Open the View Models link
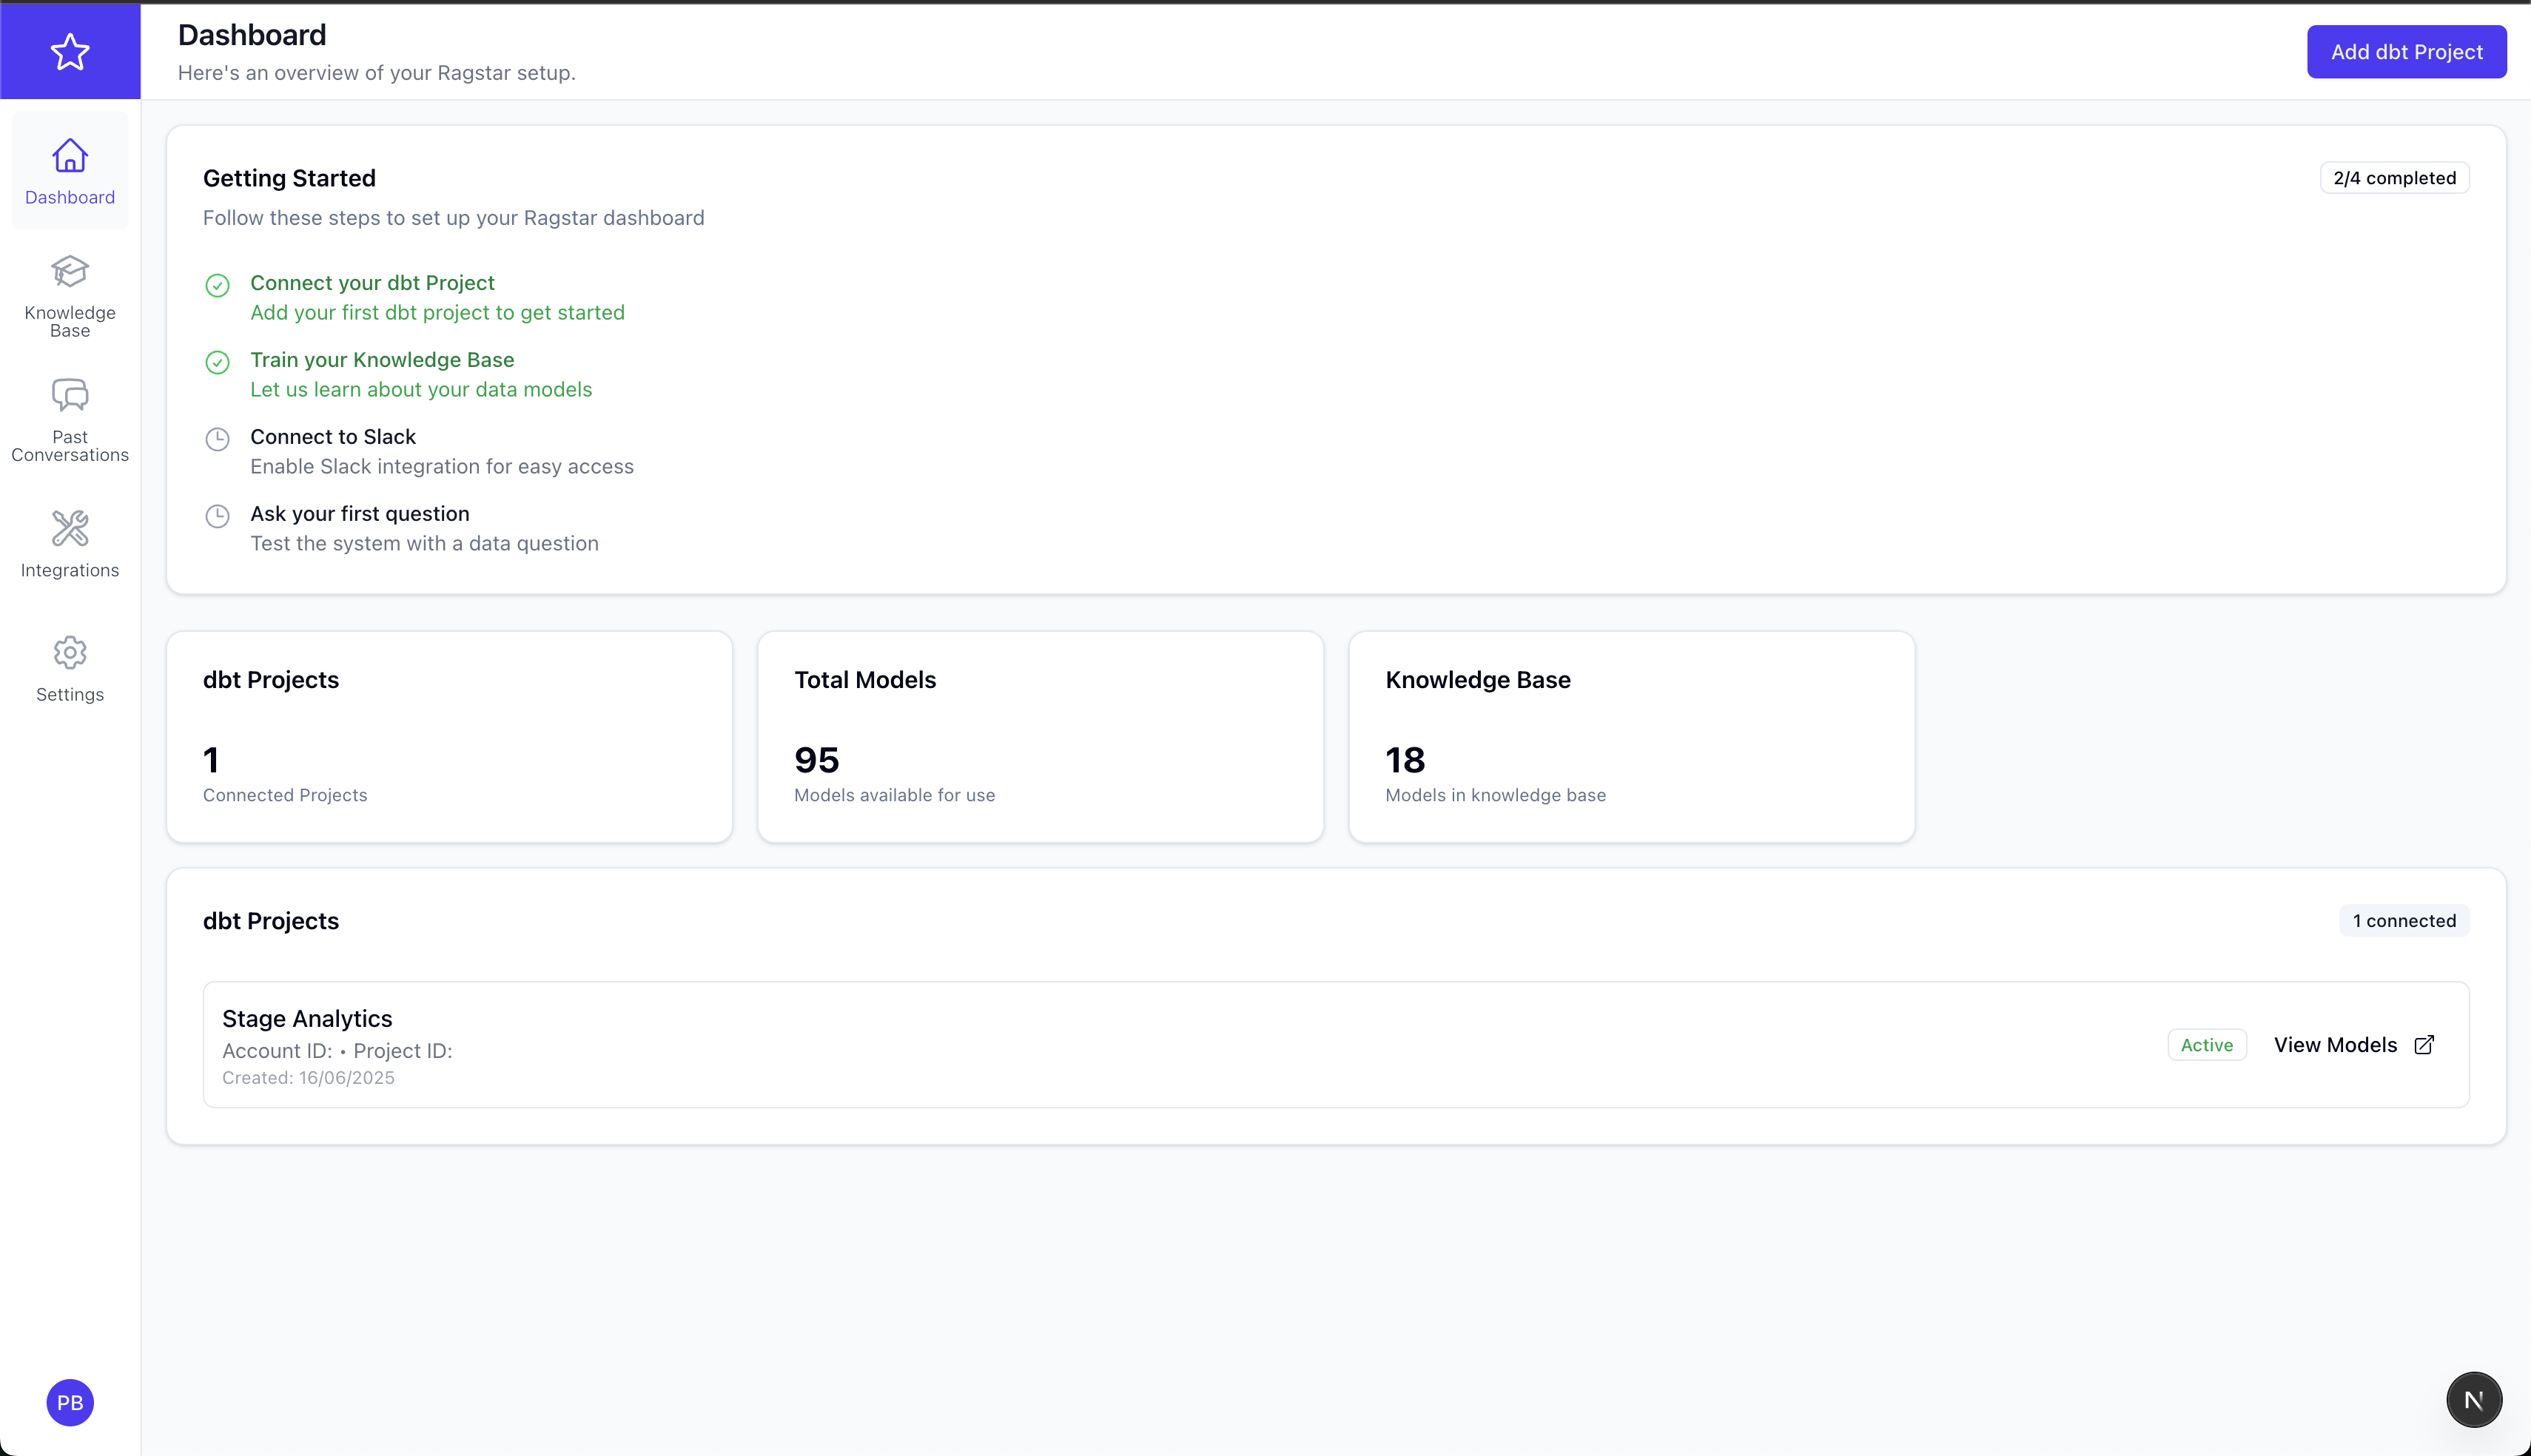 click(2334, 1045)
